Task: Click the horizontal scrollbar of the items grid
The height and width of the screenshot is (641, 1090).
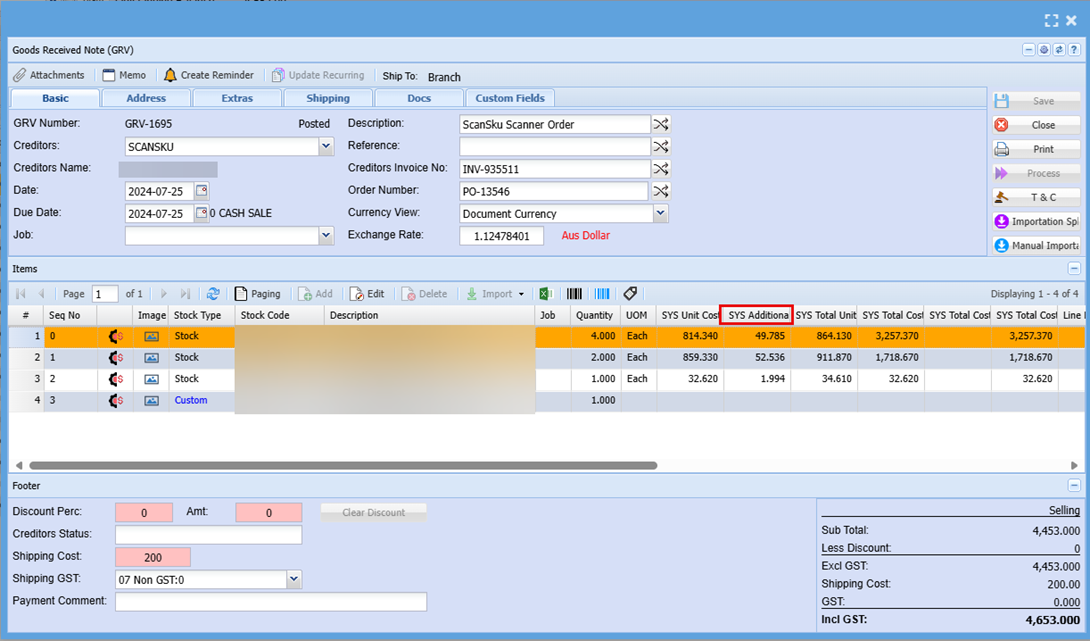Action: [343, 466]
